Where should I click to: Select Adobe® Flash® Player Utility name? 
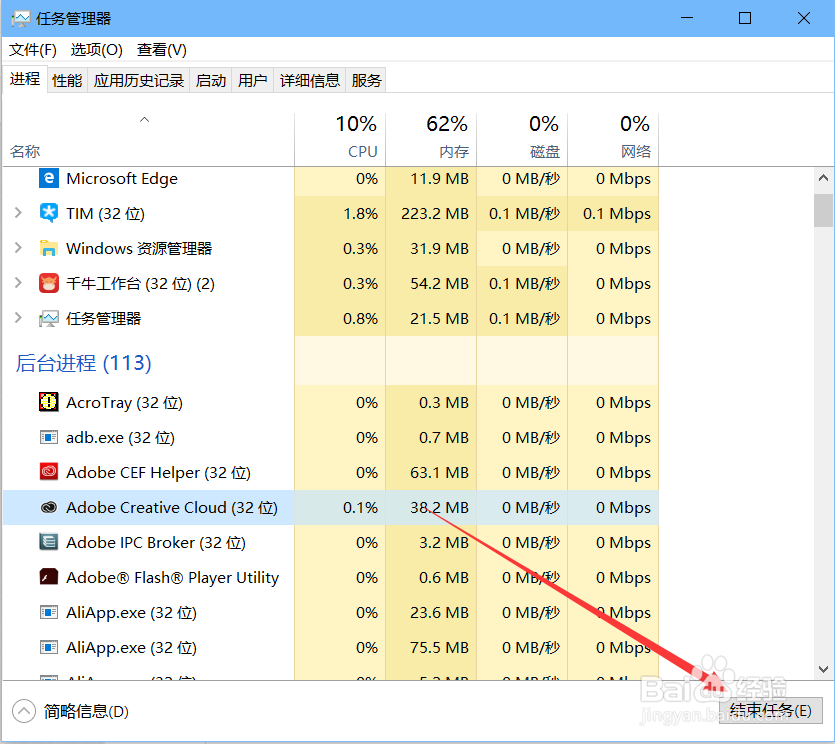coord(172,578)
